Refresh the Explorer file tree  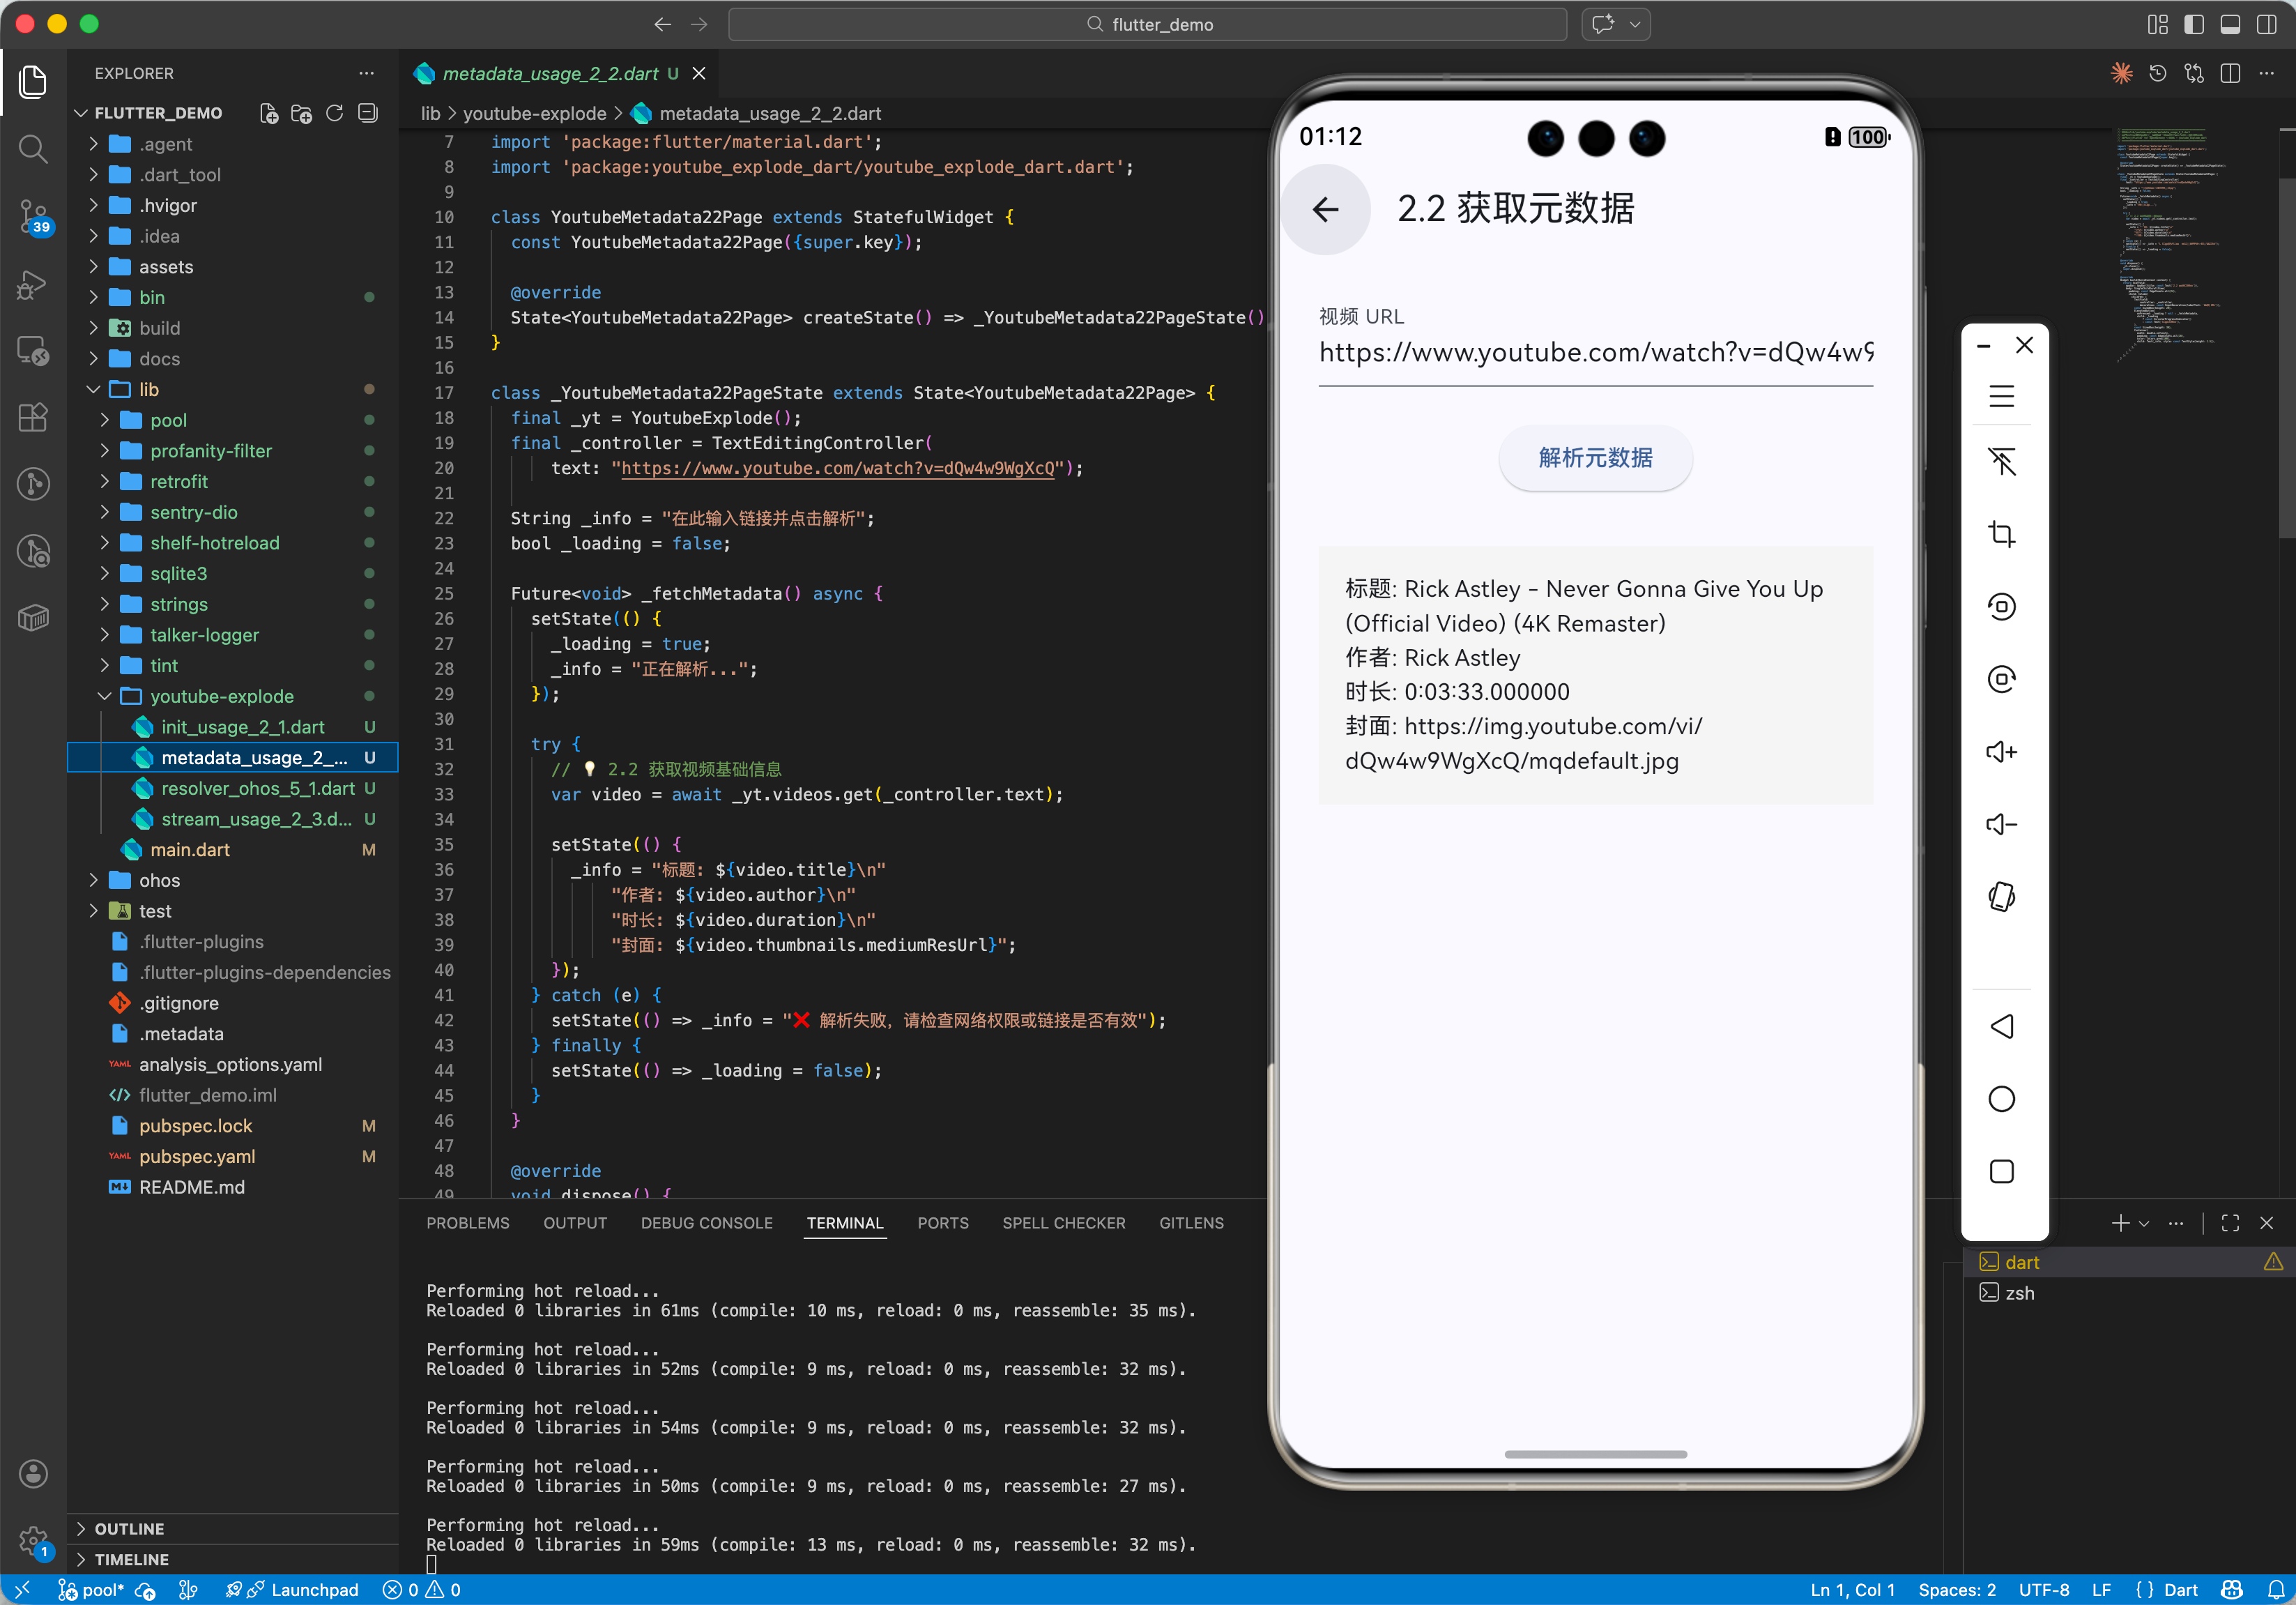335,113
